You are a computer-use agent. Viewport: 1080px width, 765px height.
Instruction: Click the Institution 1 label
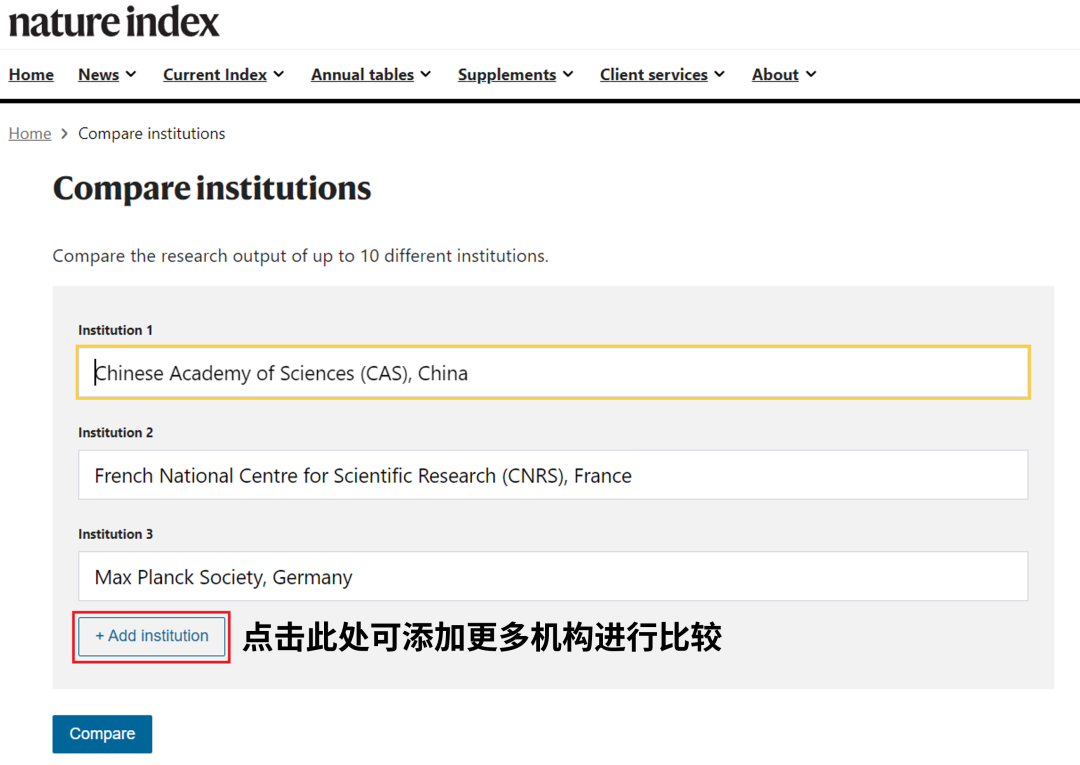tap(115, 331)
